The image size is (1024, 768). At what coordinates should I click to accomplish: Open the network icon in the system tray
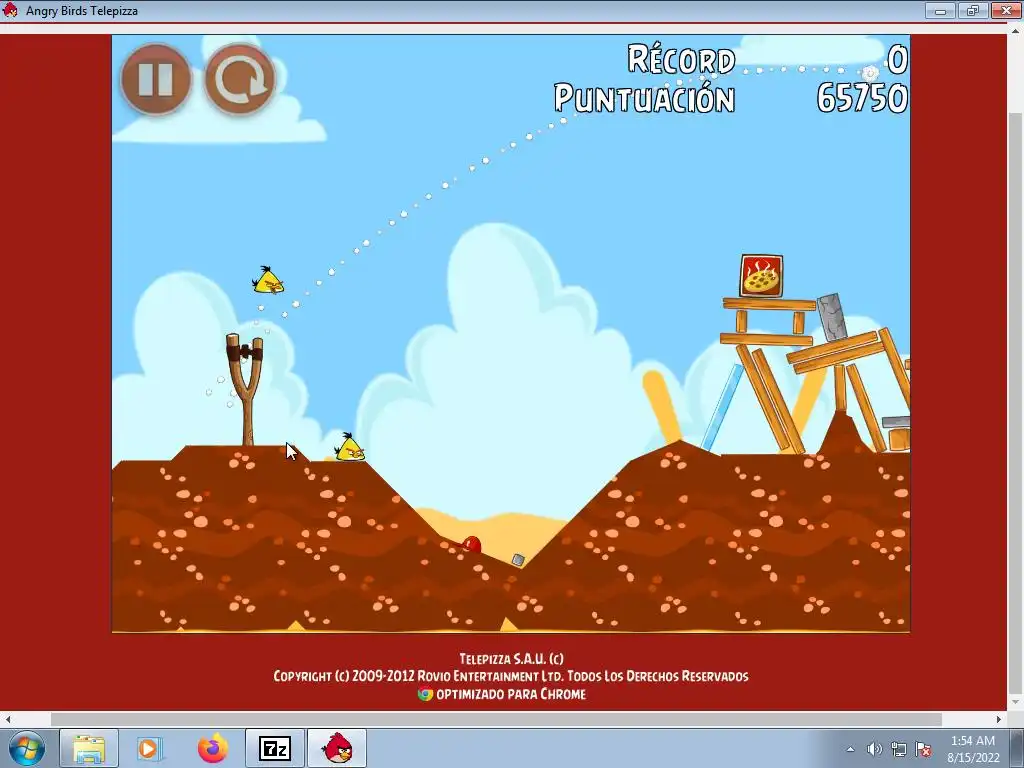pos(899,749)
